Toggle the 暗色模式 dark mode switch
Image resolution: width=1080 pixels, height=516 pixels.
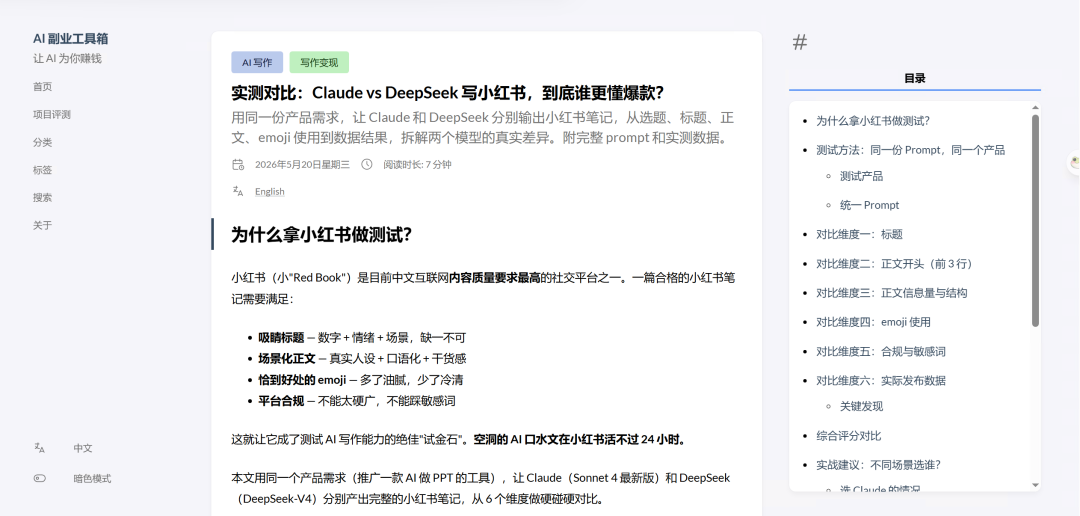tap(39, 478)
